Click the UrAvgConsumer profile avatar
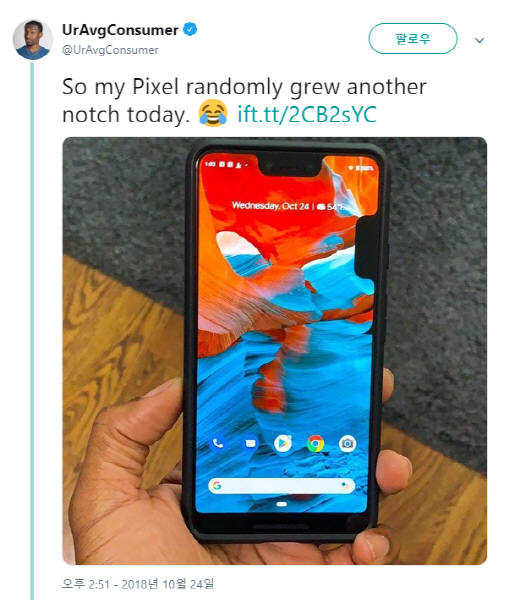The height and width of the screenshot is (600, 515). [32, 40]
